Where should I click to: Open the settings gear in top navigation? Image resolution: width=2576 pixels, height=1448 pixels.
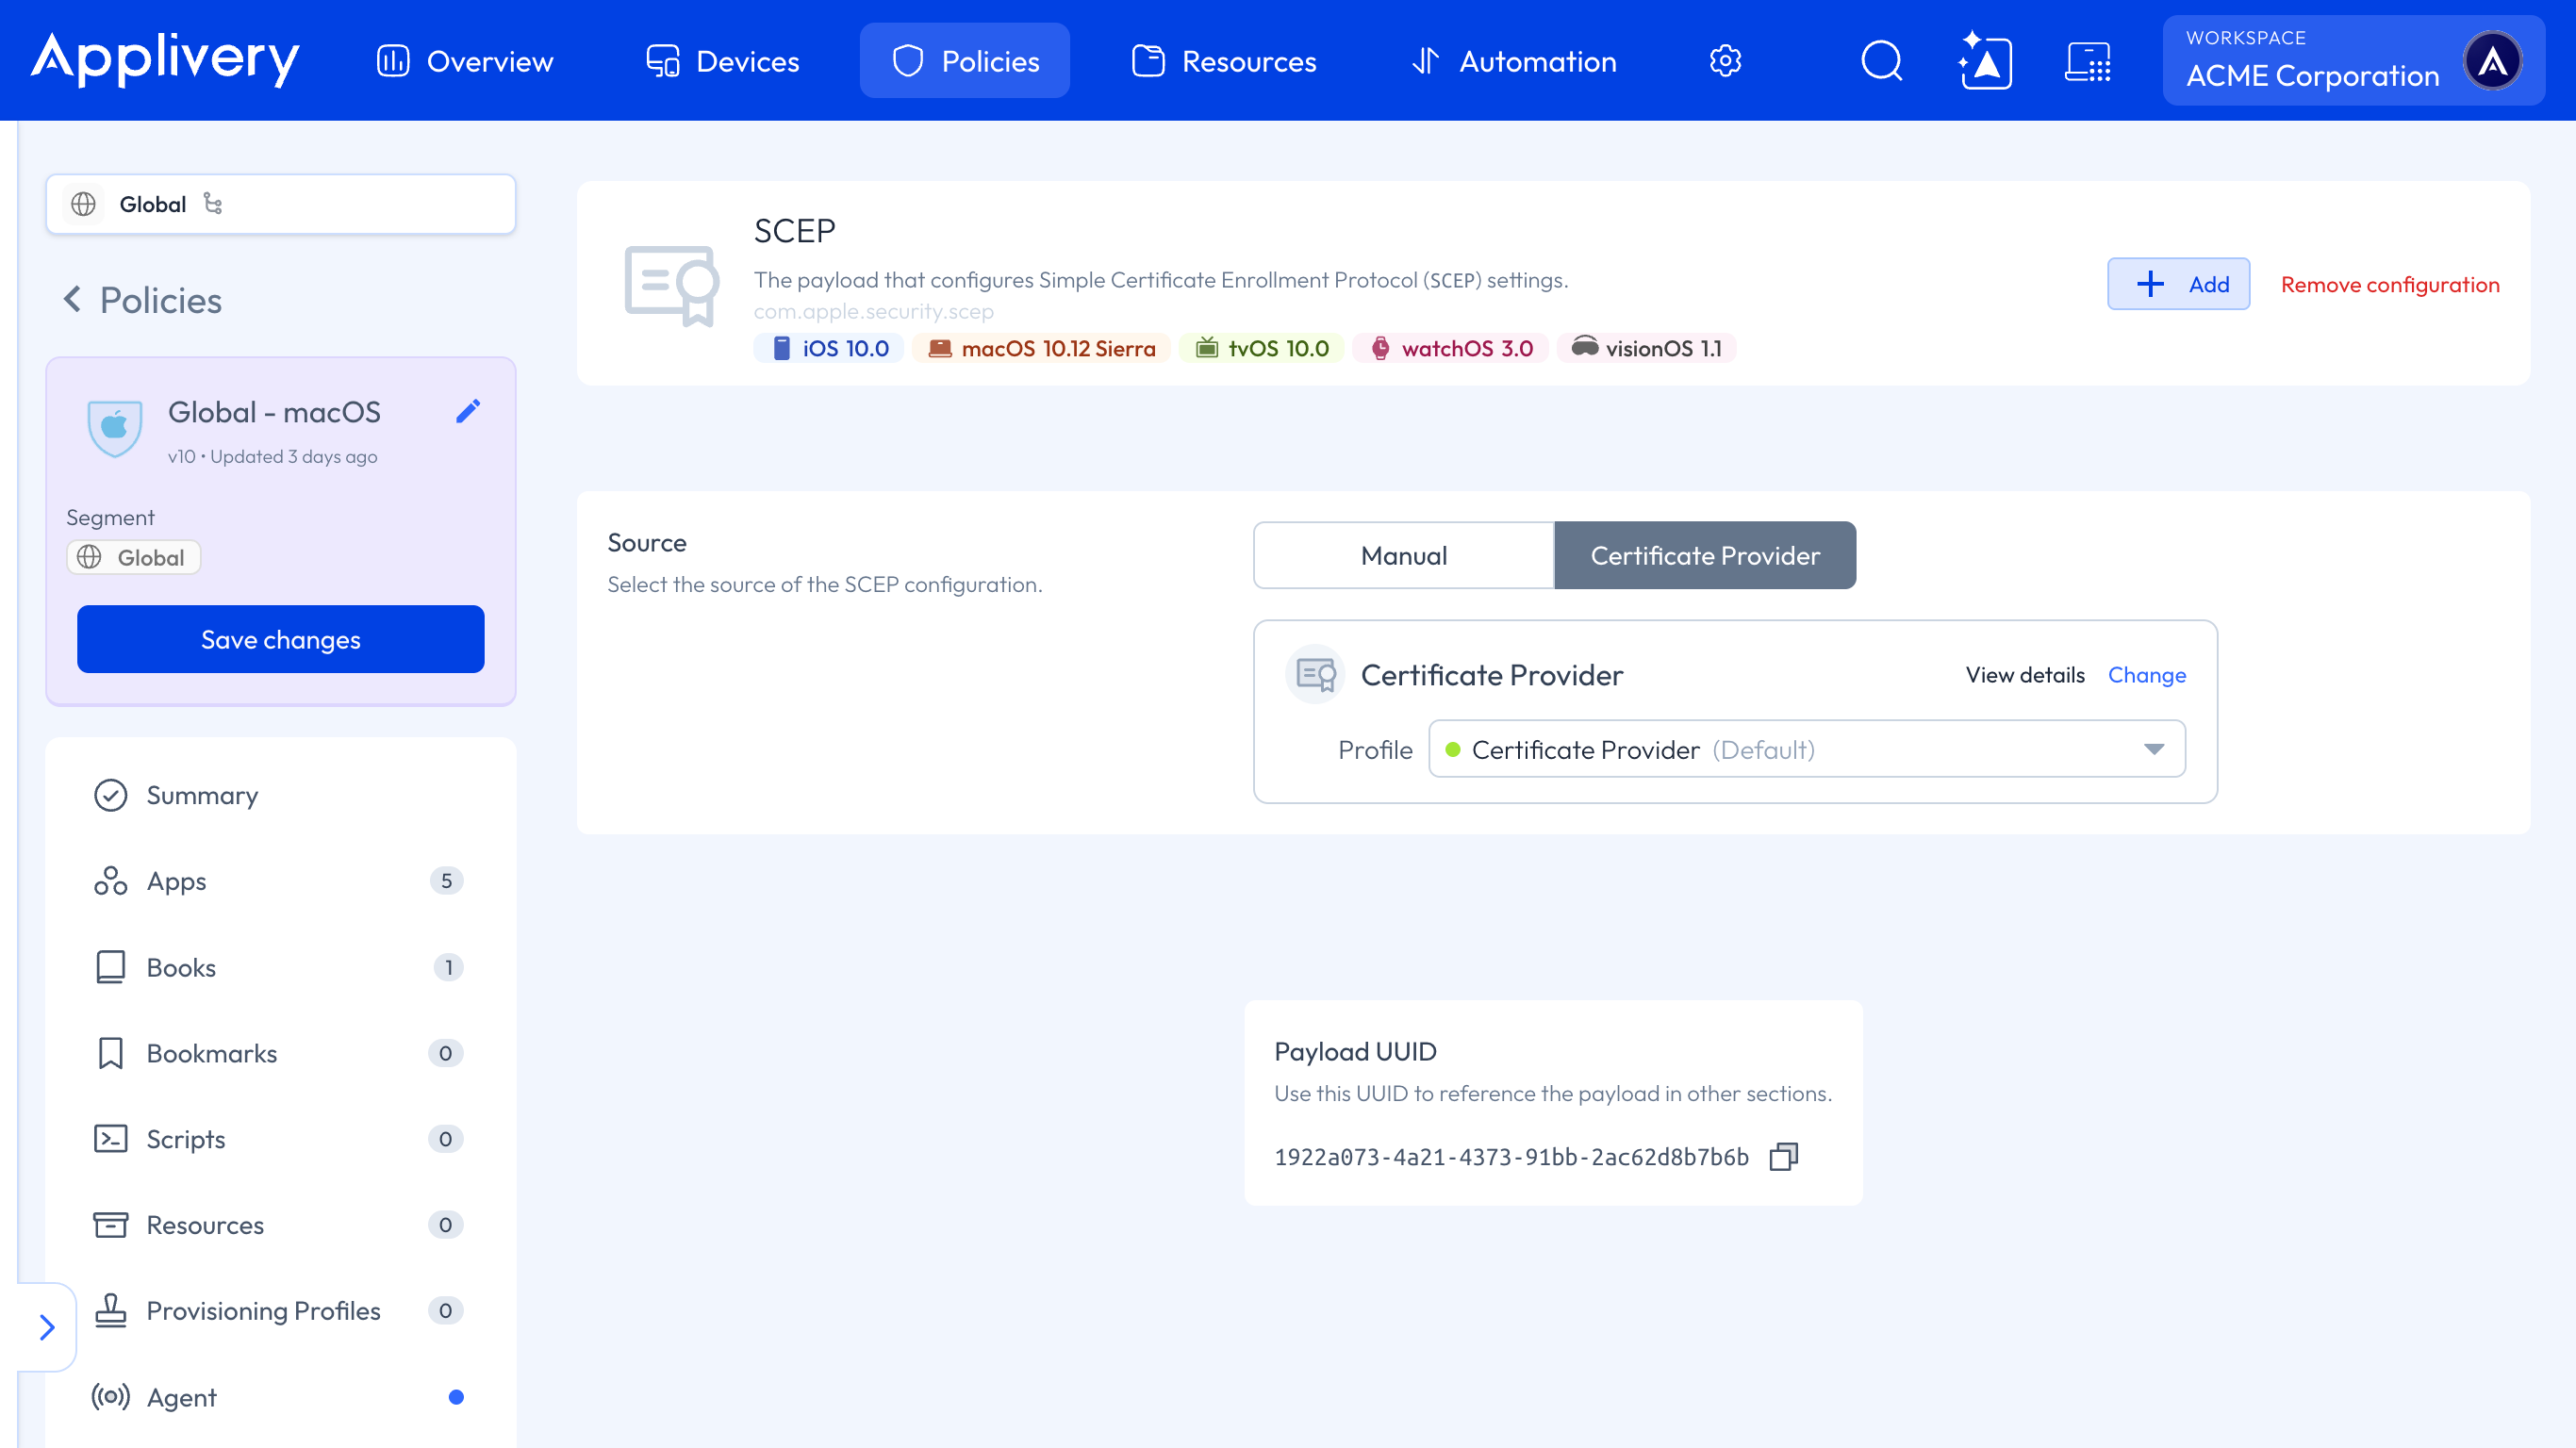pos(1725,61)
